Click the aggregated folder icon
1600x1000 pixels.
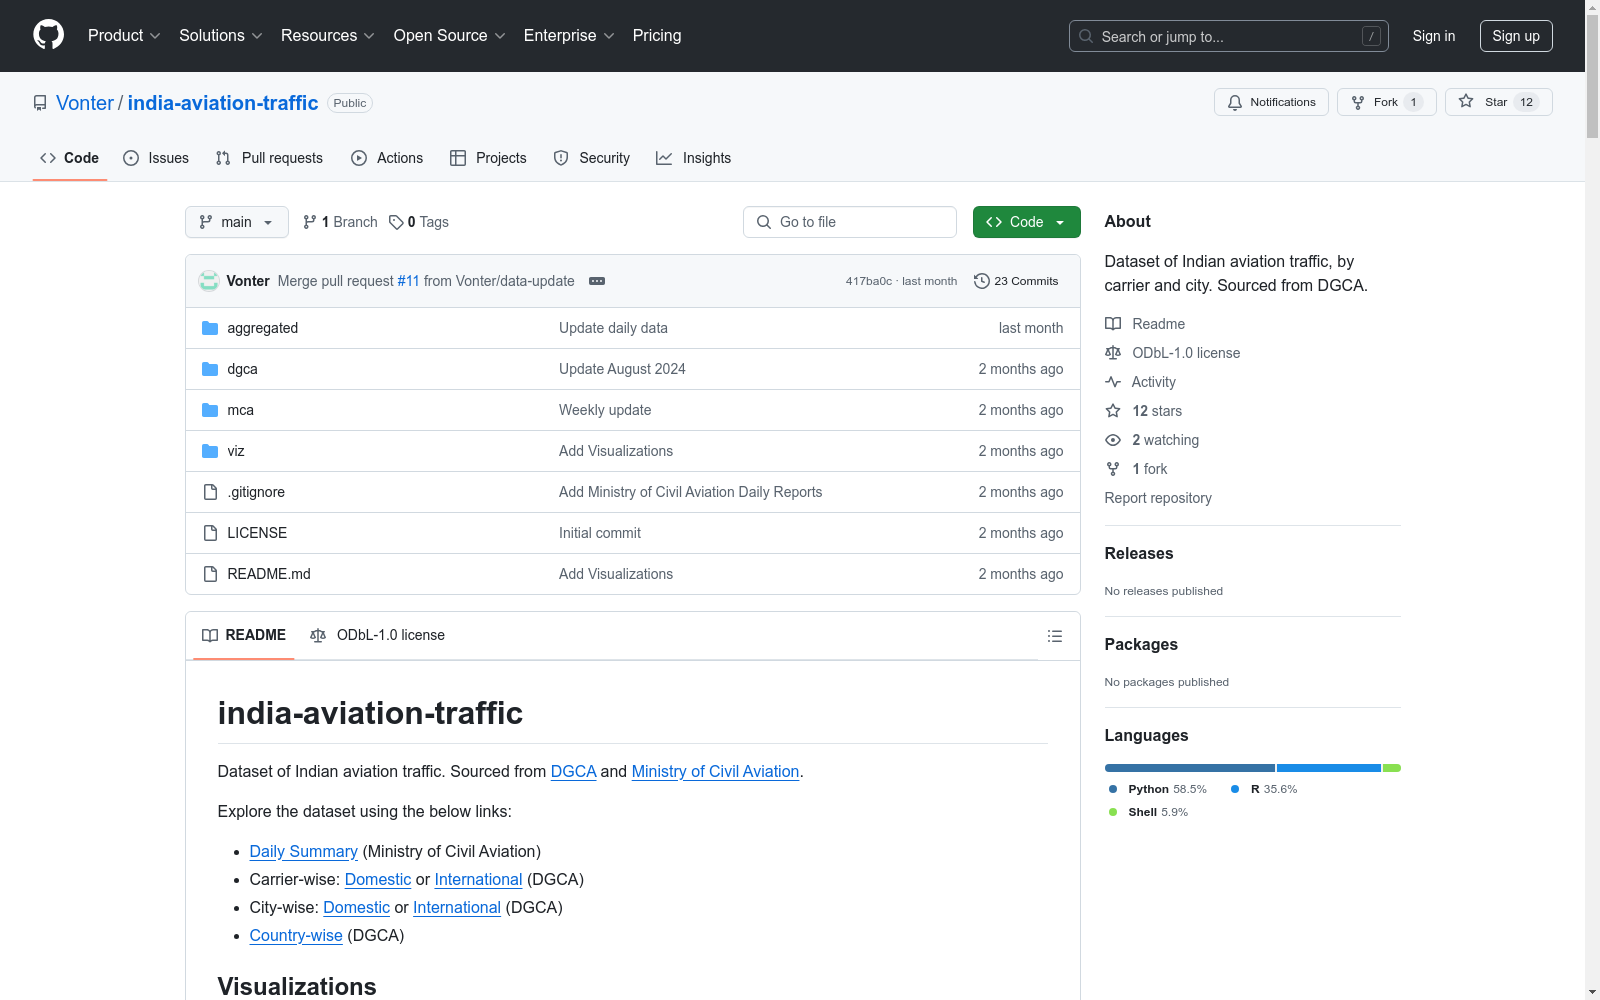pos(210,328)
